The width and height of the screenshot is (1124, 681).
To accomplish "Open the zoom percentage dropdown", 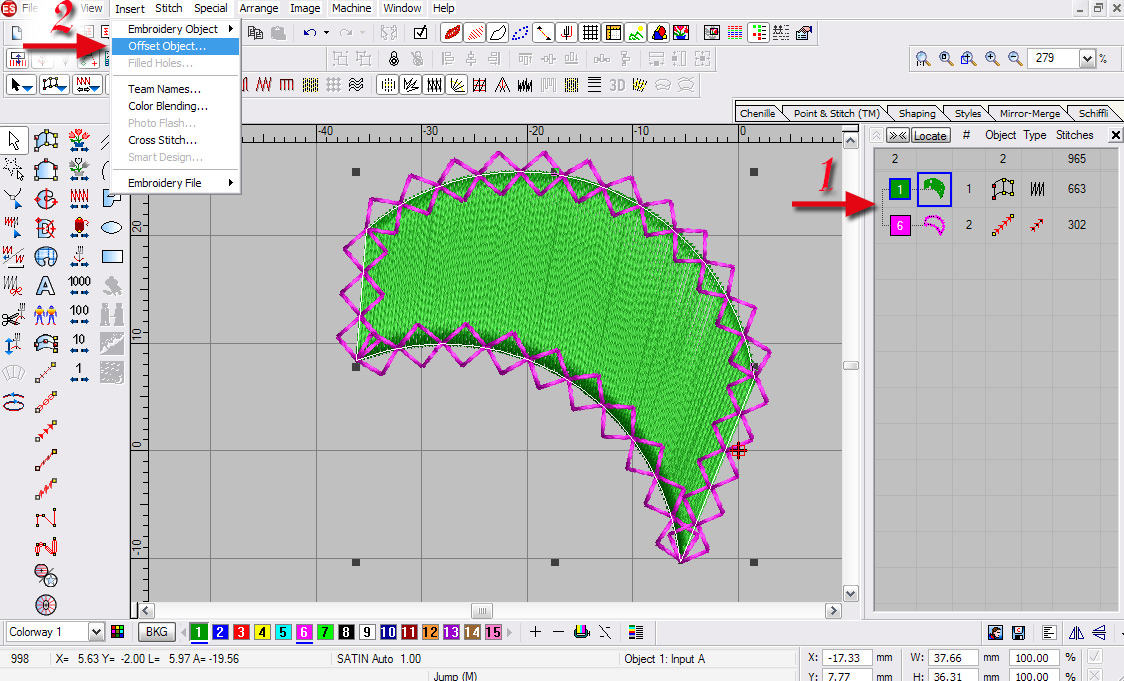I will [1087, 59].
